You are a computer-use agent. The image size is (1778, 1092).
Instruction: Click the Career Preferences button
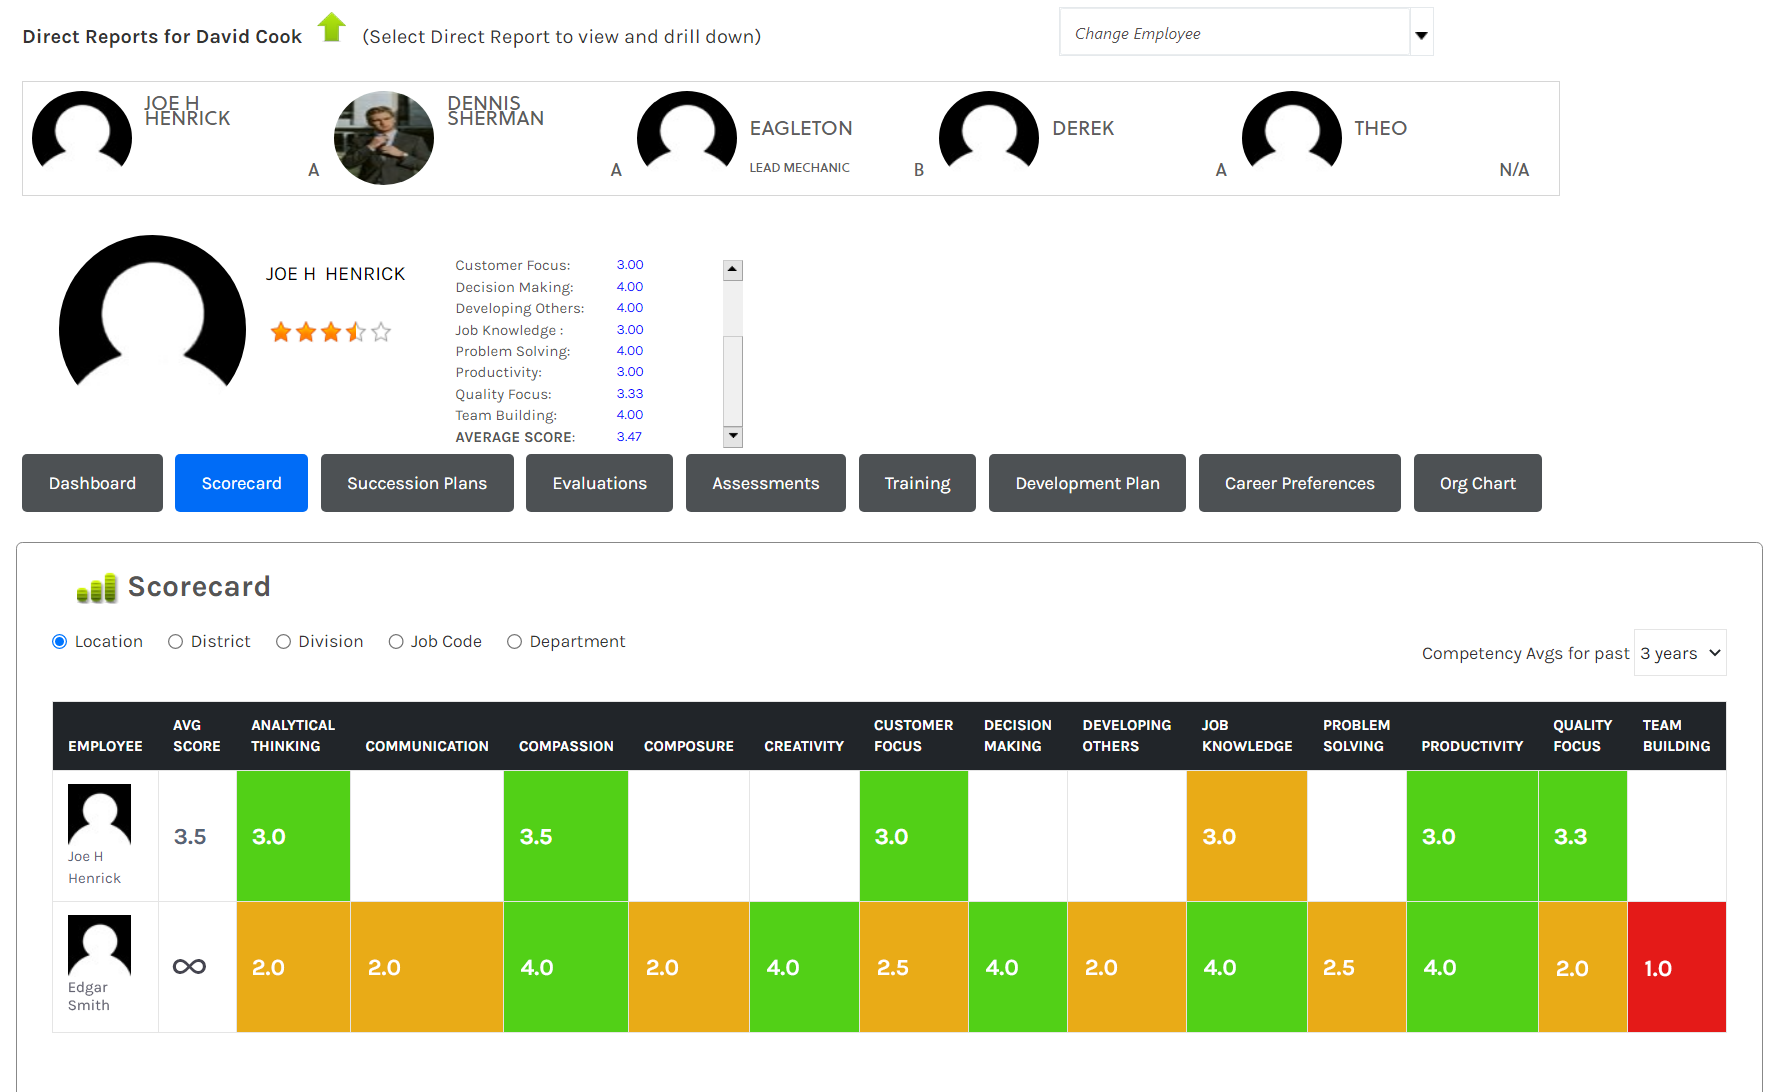point(1299,483)
